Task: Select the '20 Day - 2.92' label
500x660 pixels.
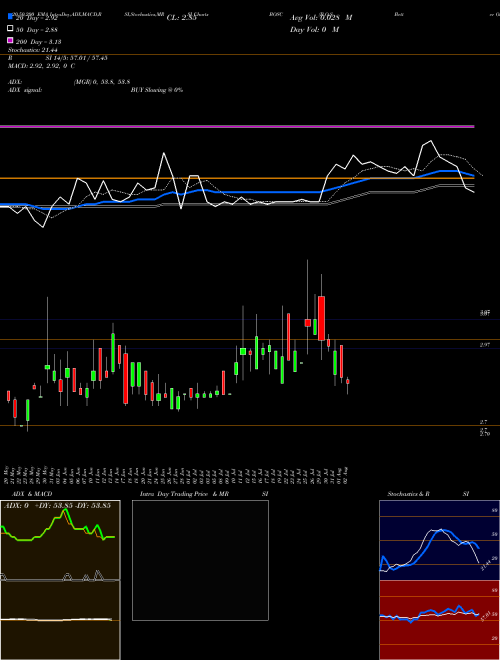Action: pos(37,18)
